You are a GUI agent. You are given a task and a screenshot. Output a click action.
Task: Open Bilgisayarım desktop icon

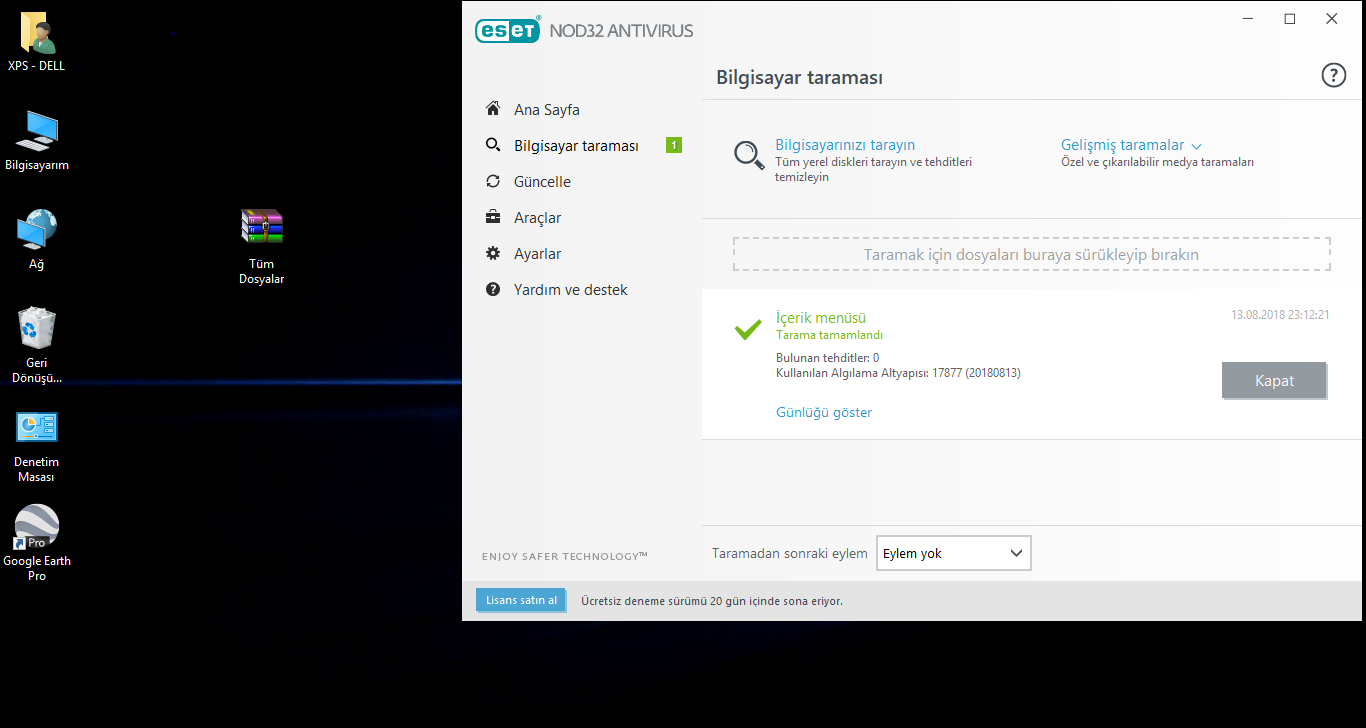coord(37,132)
